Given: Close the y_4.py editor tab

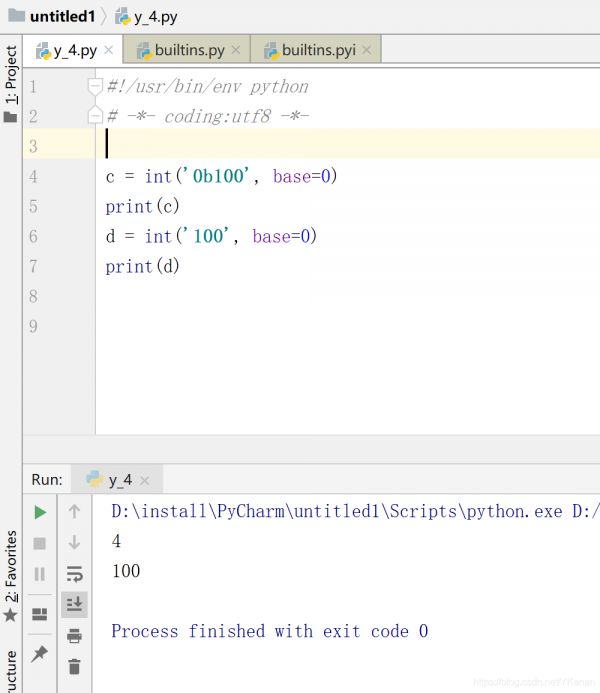Looking at the screenshot, I should pos(109,50).
